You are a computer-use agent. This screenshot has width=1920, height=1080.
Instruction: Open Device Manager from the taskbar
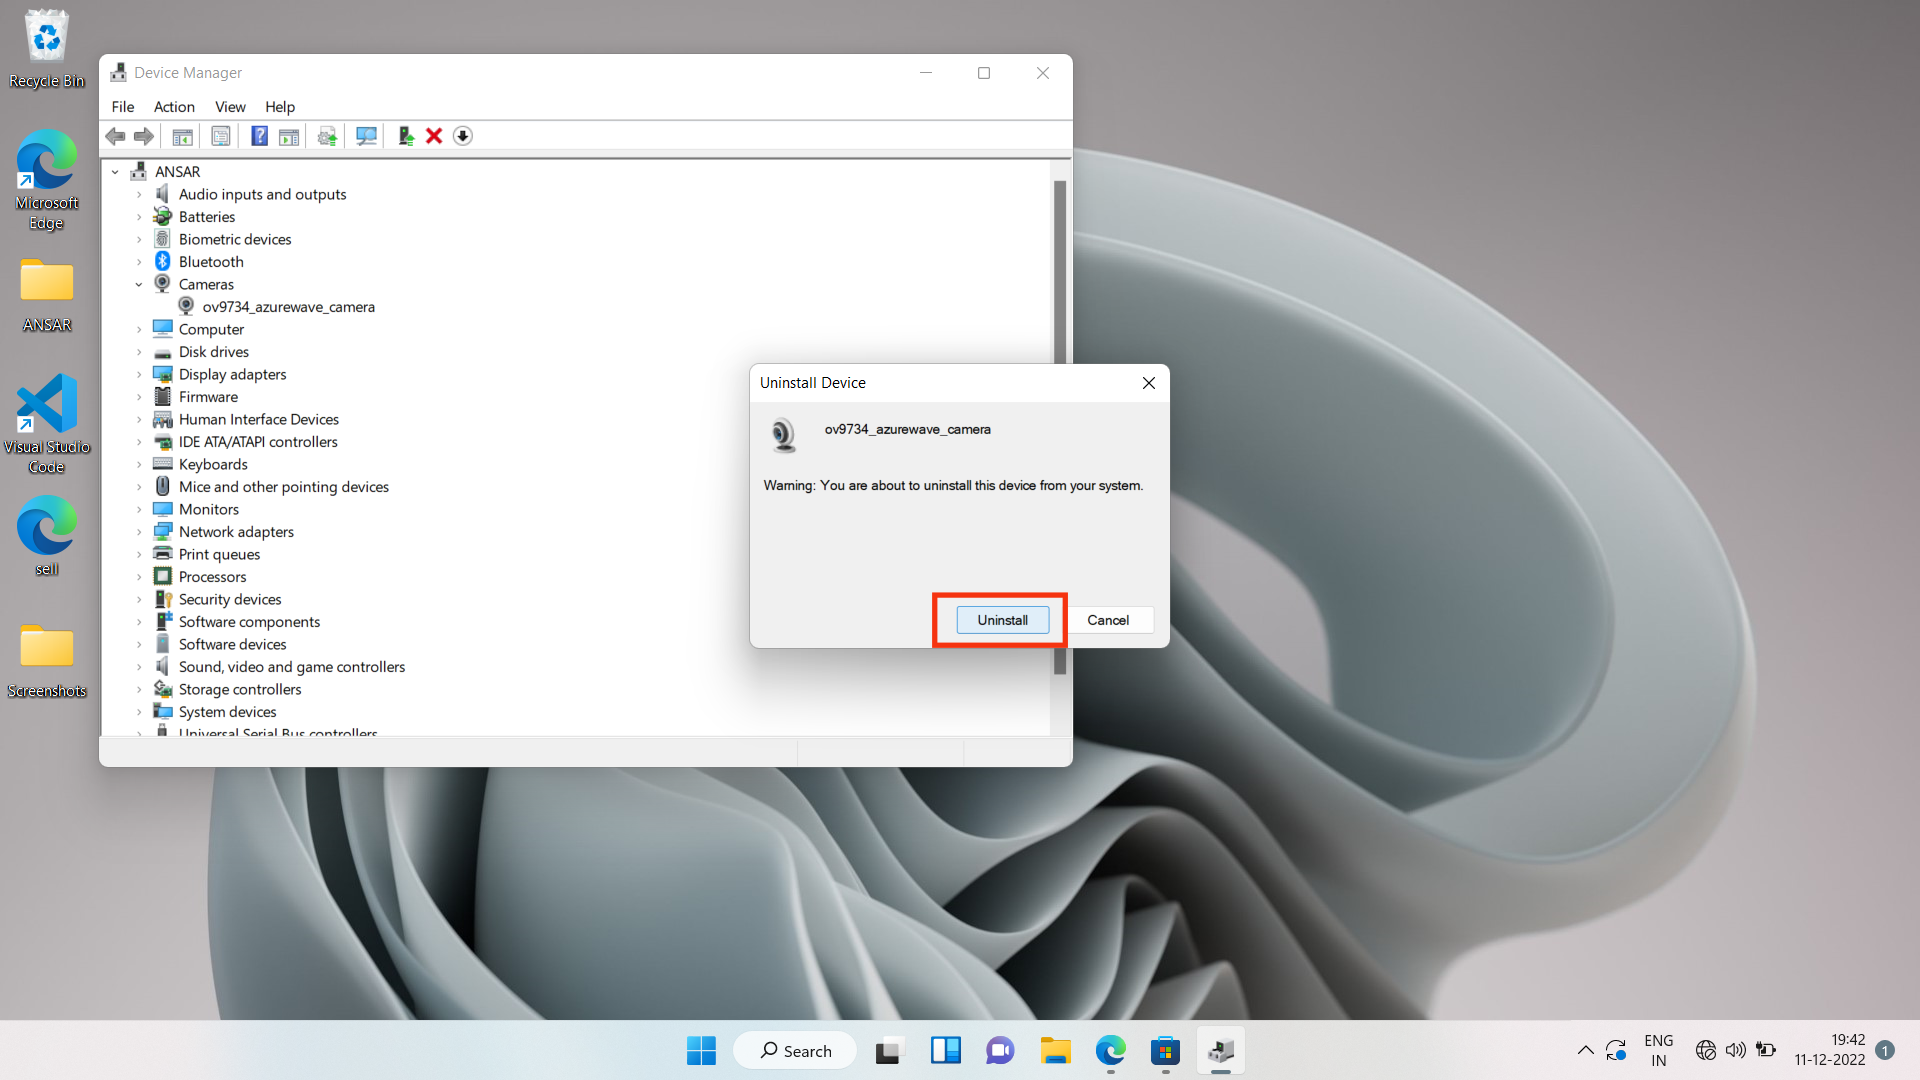(1221, 1050)
